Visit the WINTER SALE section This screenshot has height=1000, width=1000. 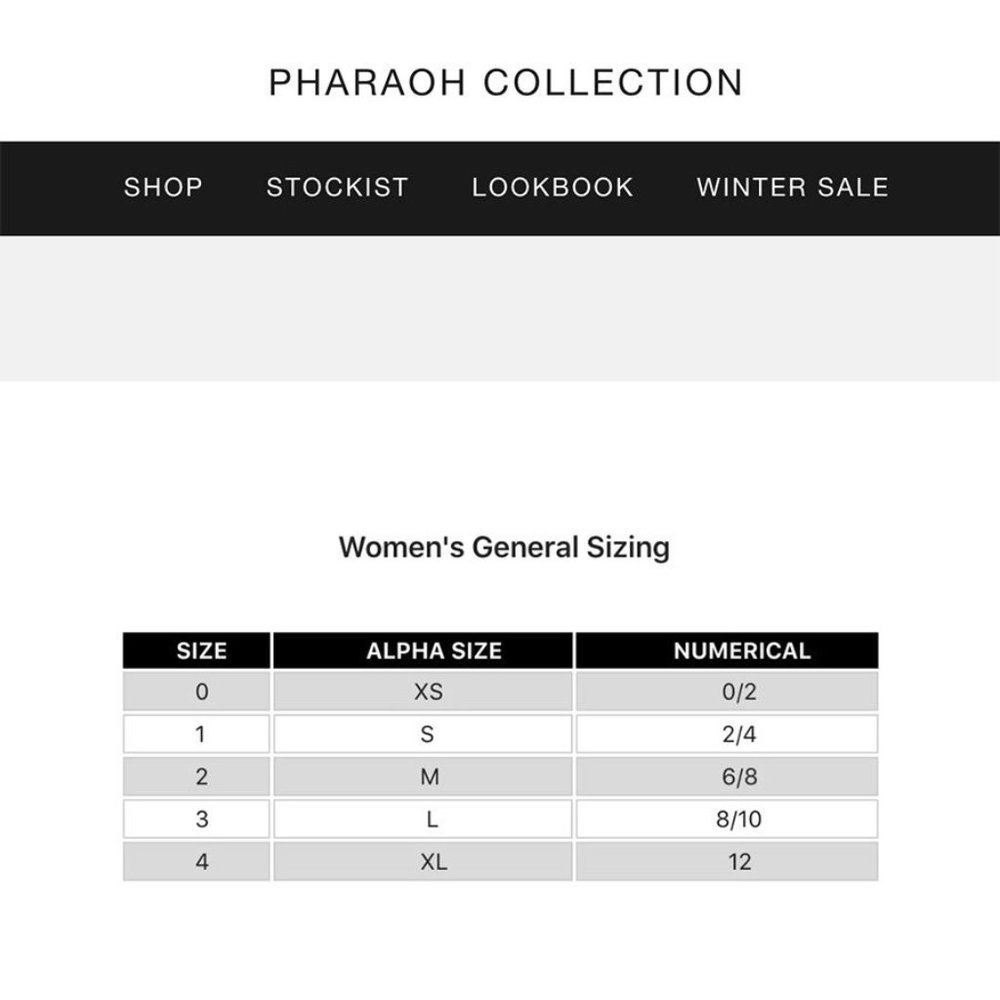(x=792, y=188)
